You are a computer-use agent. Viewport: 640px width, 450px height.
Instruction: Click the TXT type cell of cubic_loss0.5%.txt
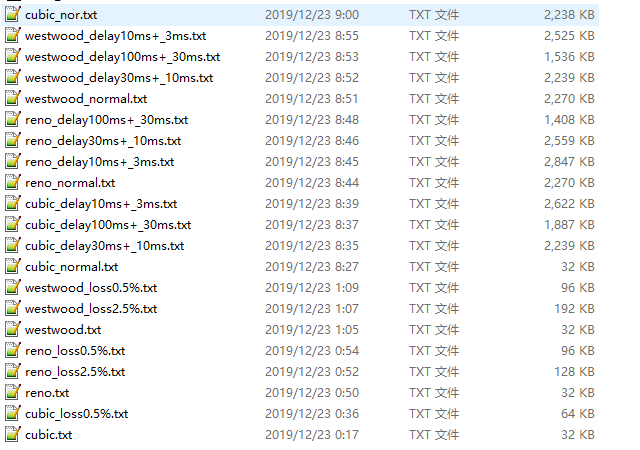point(434,414)
